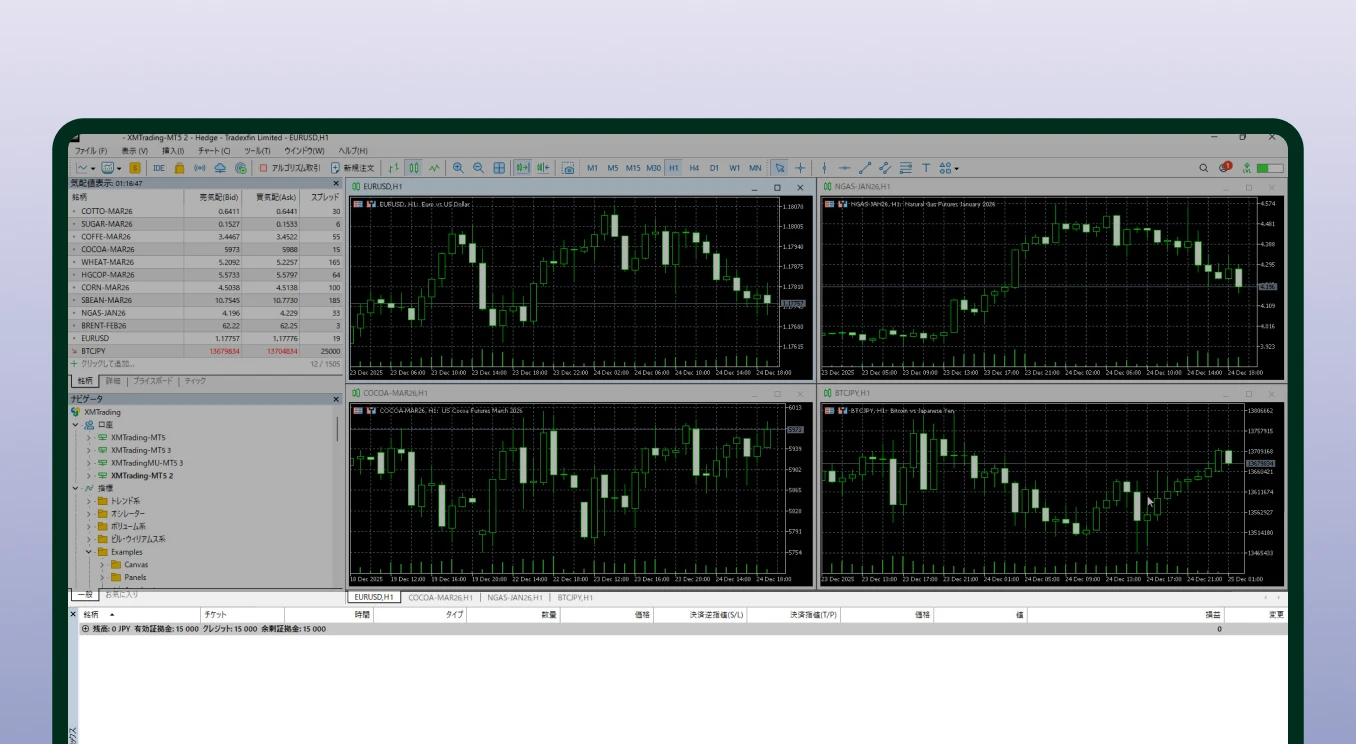Toggle chart auto-scroll on the toolbar
The width and height of the screenshot is (1356, 744).
pos(521,167)
